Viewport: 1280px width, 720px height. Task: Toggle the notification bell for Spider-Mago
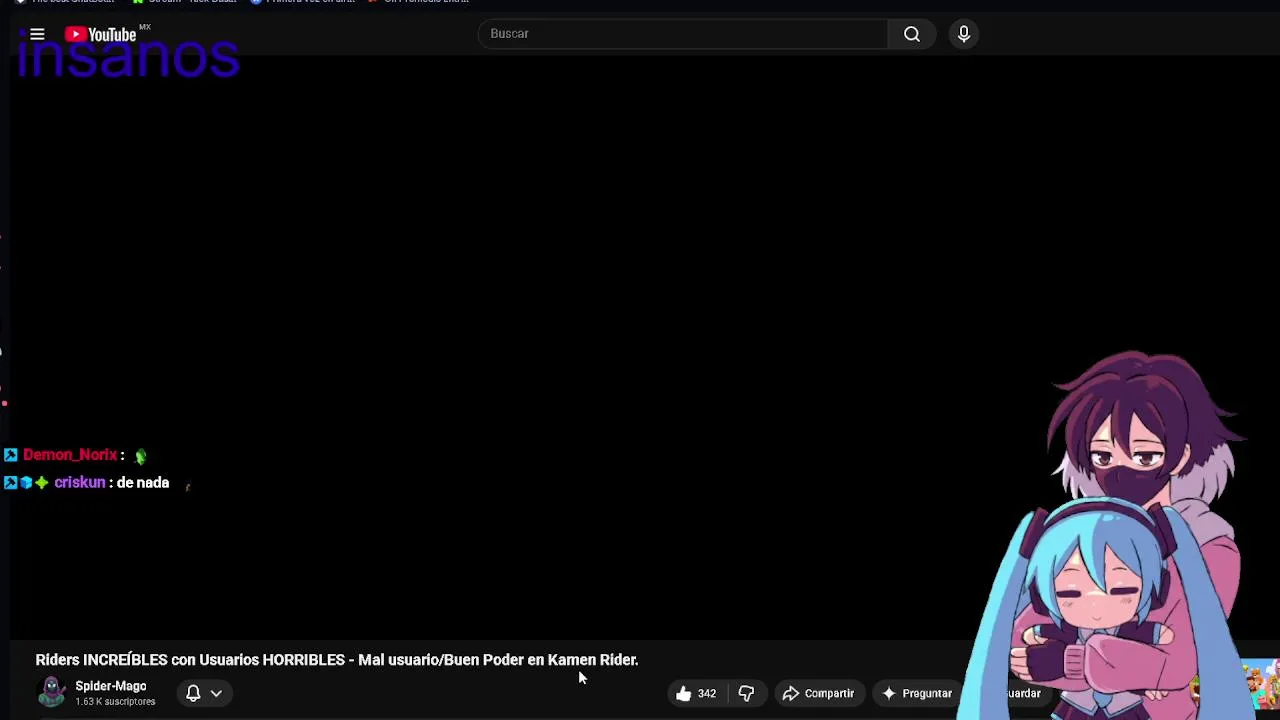[x=193, y=693]
